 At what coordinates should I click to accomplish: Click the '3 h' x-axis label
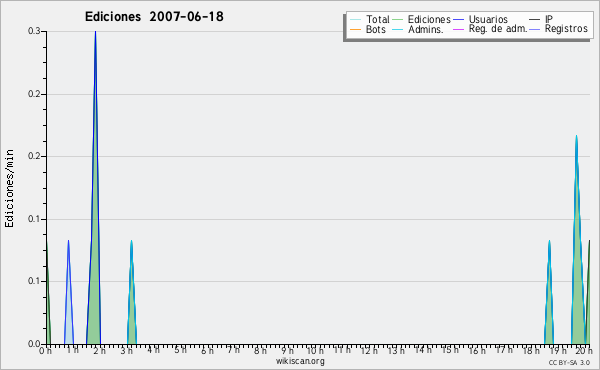tap(126, 350)
